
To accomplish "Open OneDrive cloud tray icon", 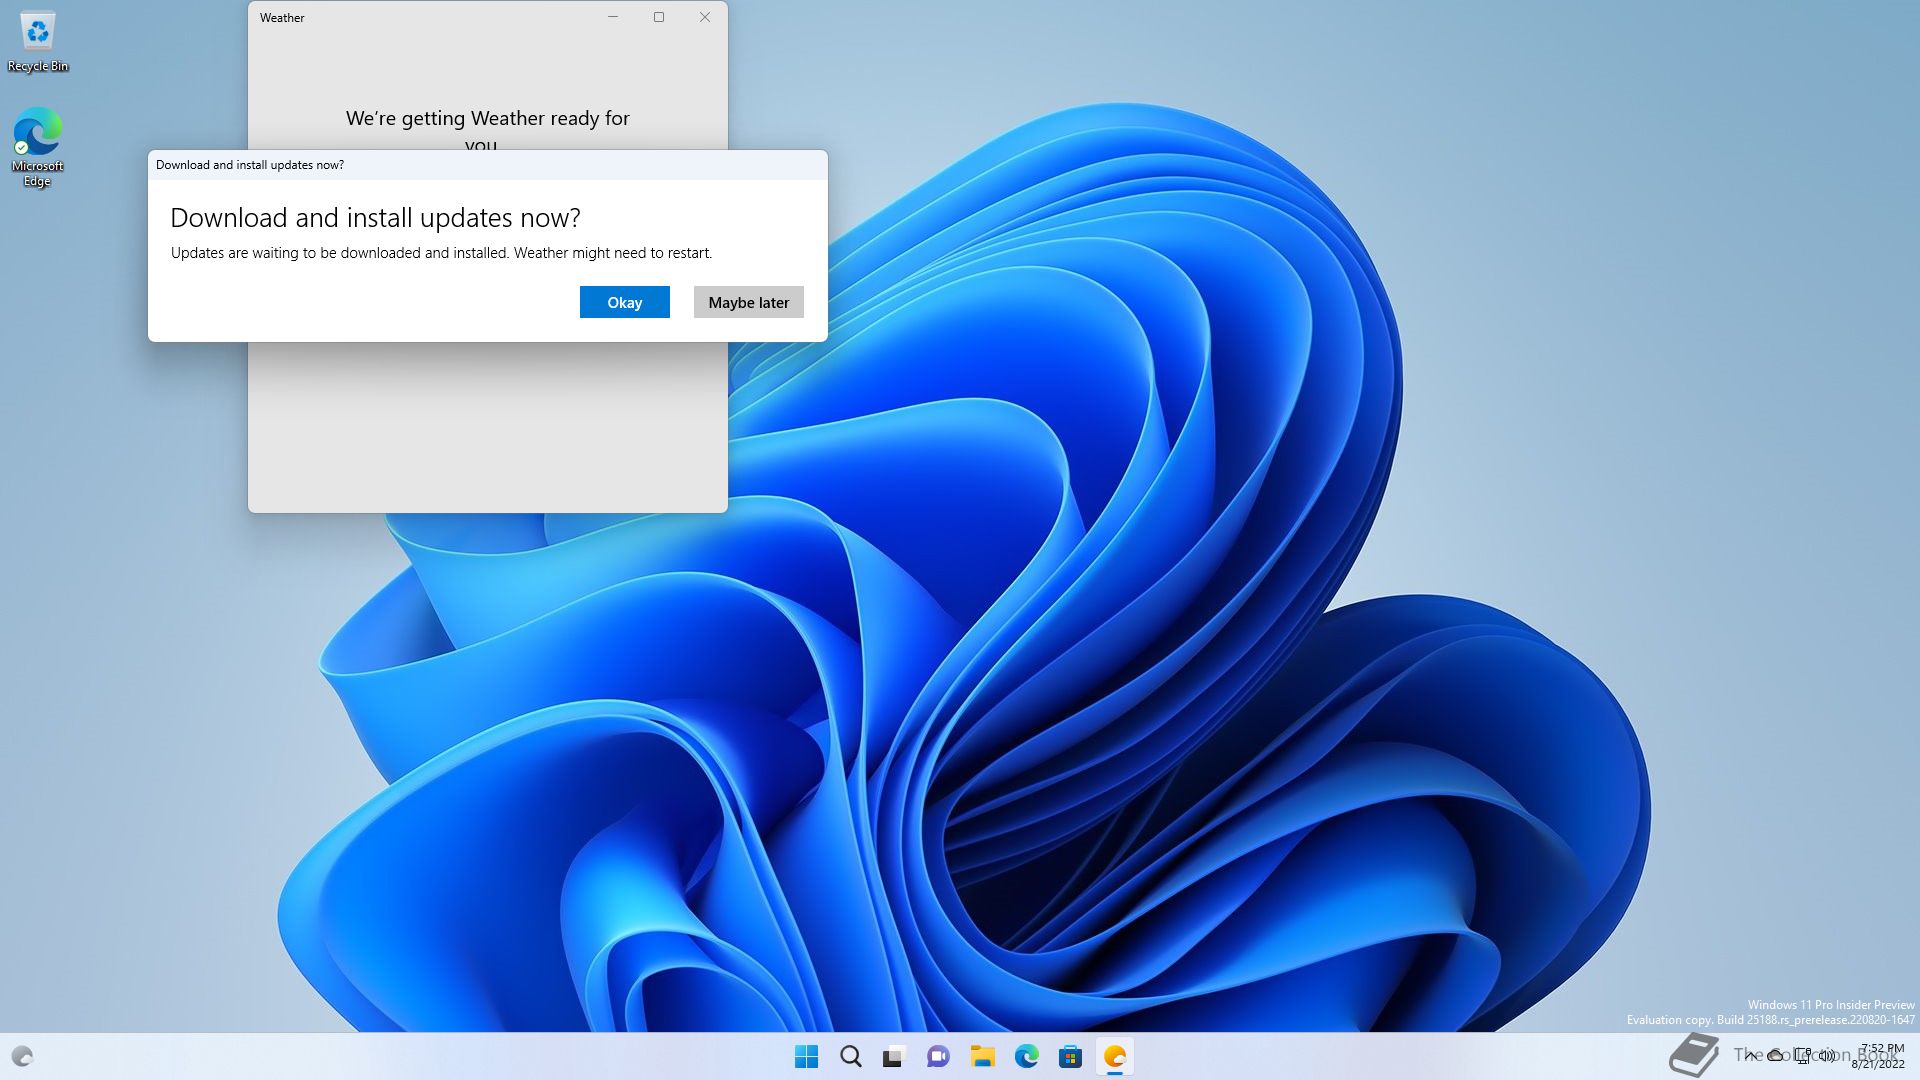I will (1775, 1056).
